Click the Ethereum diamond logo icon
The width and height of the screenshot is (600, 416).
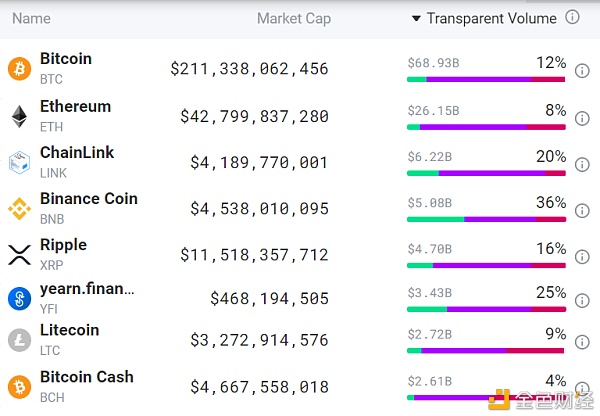point(20,116)
